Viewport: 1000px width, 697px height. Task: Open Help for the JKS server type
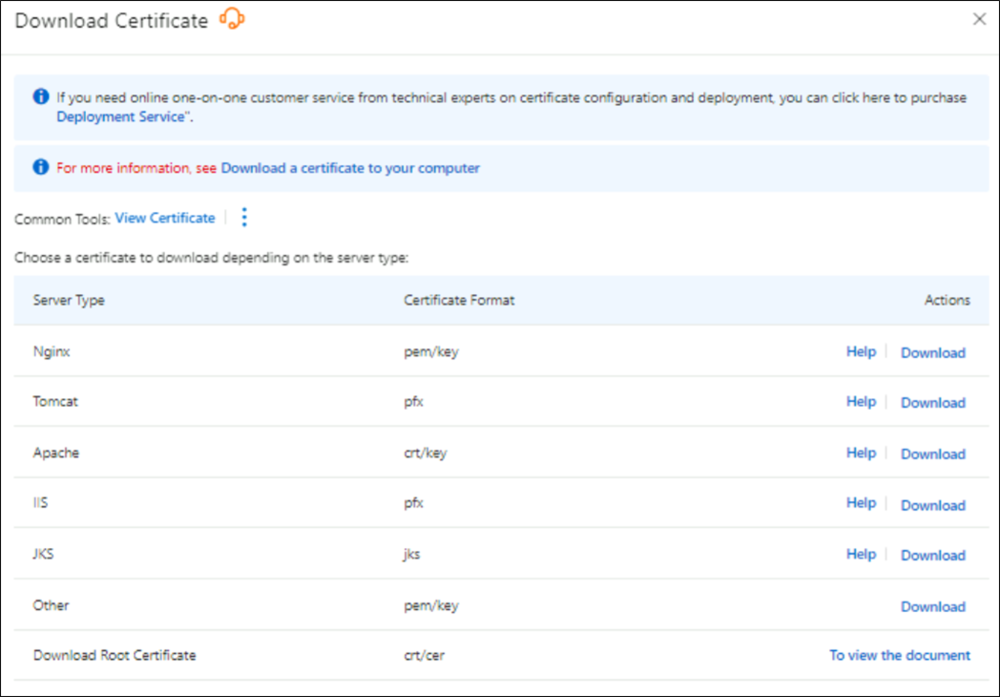coord(861,555)
